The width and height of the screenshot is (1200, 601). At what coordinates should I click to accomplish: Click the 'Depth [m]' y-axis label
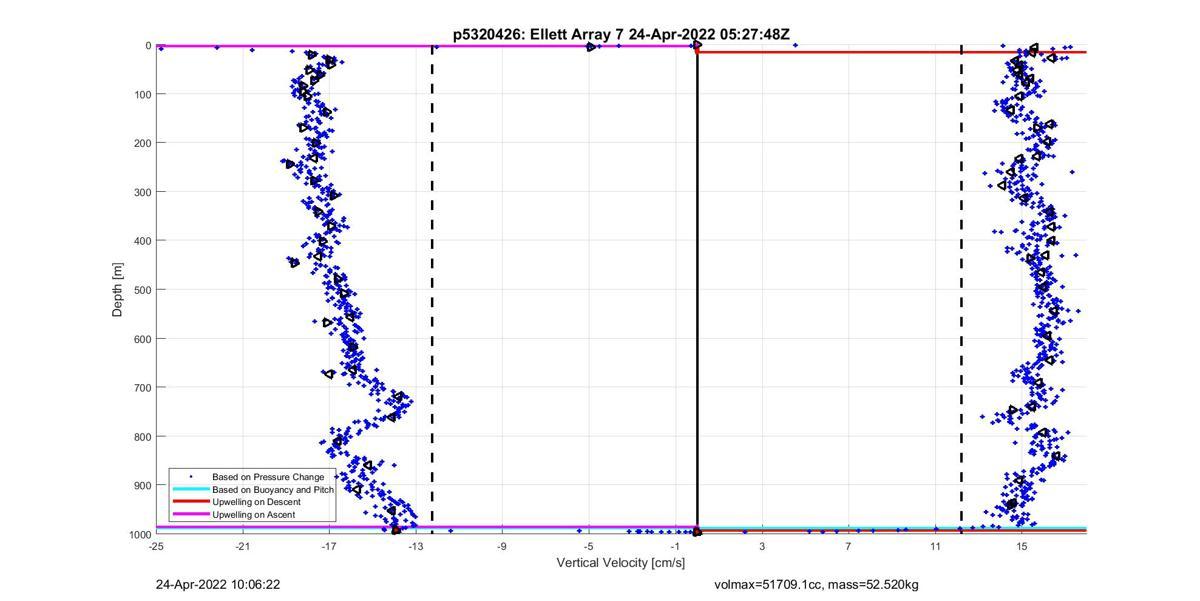[117, 289]
